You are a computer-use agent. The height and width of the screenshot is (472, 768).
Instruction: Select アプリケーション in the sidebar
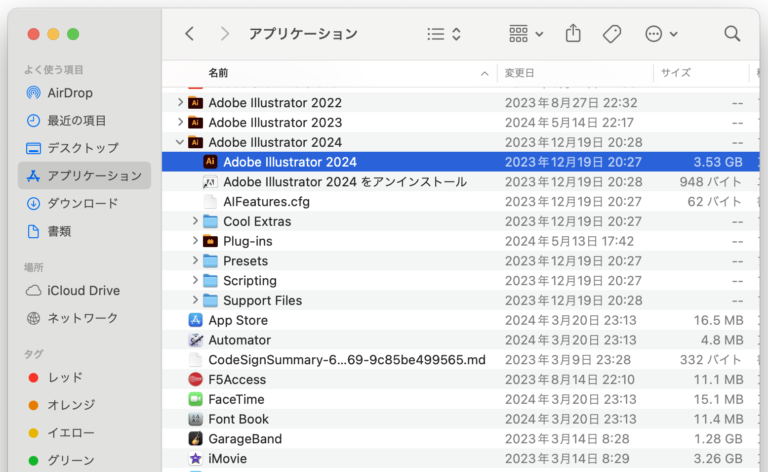84,176
